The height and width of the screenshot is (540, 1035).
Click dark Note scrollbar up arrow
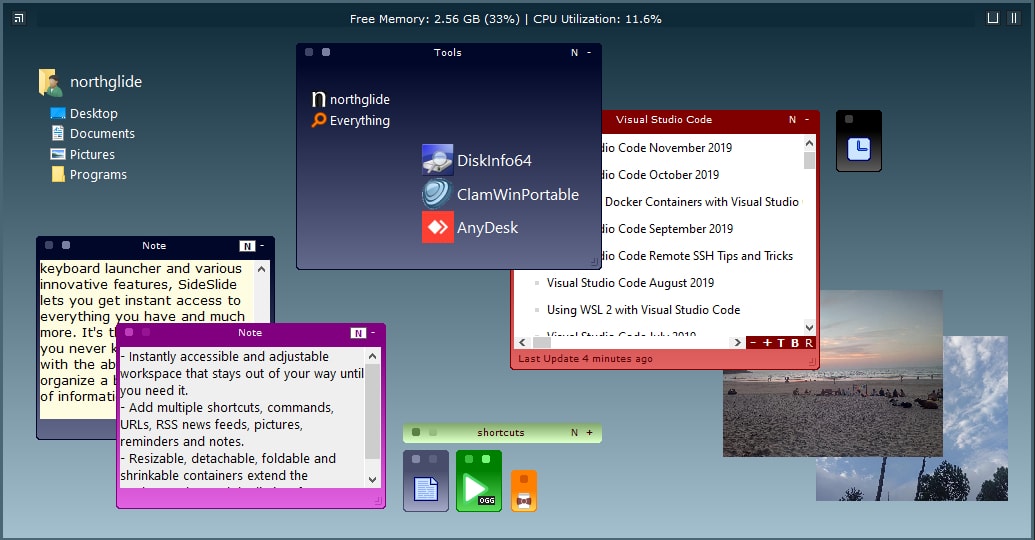pyautogui.click(x=261, y=269)
